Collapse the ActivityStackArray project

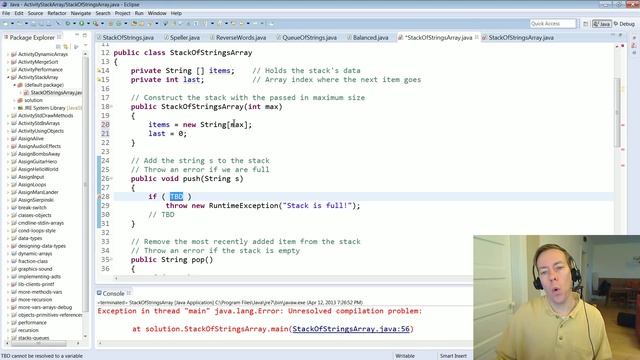click(8, 77)
